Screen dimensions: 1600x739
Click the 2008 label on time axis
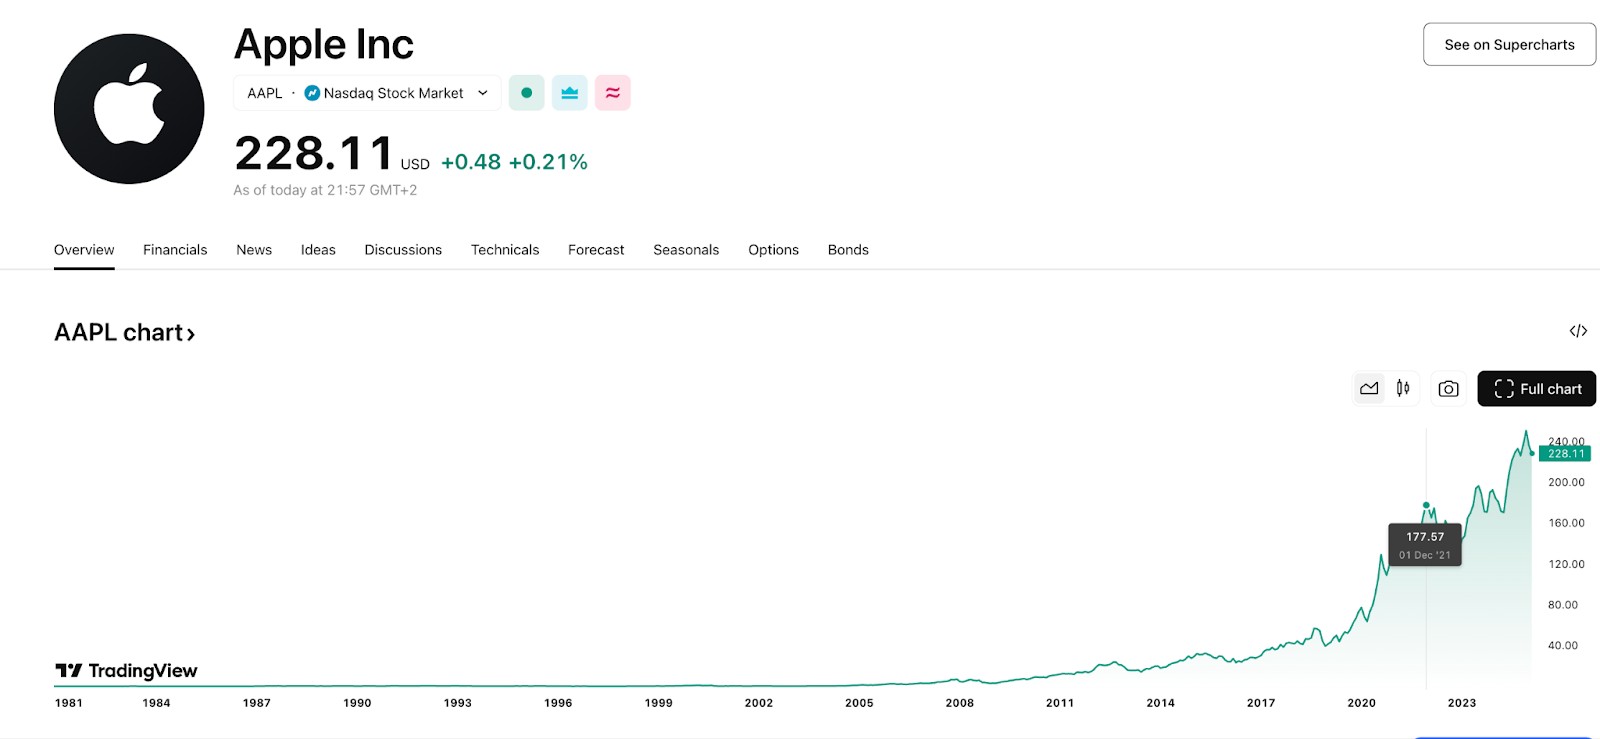coord(960,703)
